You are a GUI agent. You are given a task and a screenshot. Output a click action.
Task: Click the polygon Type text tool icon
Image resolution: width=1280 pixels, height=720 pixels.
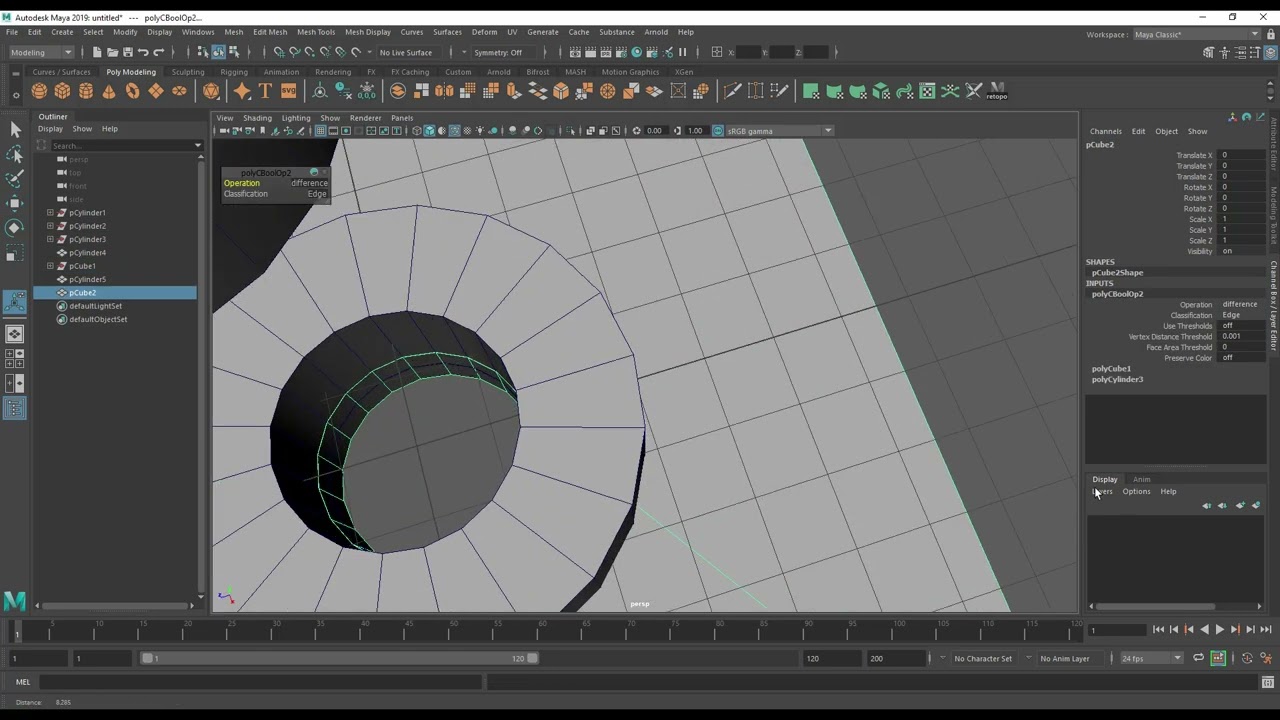(x=265, y=91)
